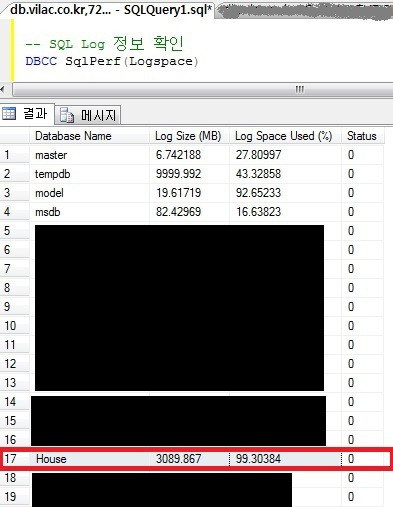Click the messages page icon beside 메시지
Screen dimensions: 393x507
tap(67, 115)
